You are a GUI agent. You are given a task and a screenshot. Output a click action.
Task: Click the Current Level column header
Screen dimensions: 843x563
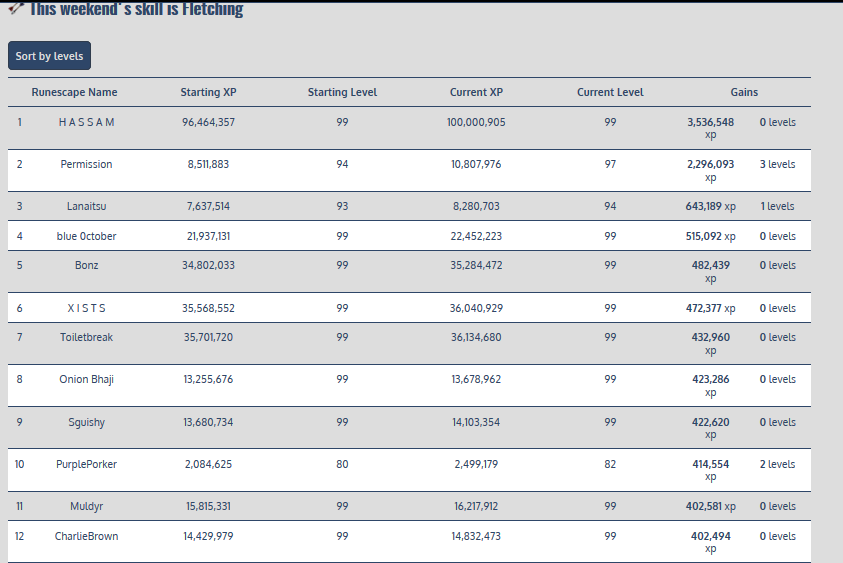tap(610, 92)
